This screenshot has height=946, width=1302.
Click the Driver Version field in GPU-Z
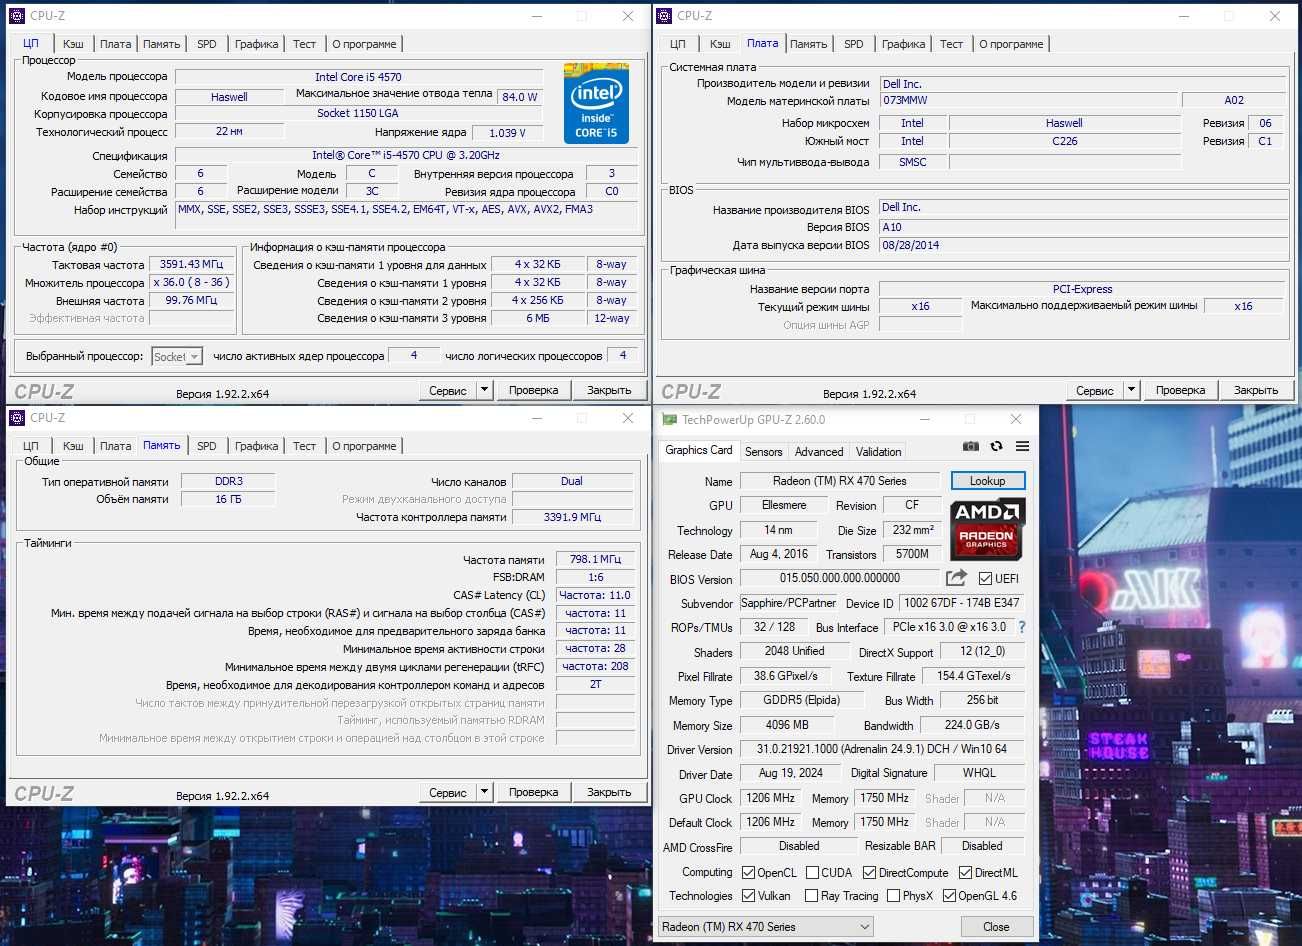(882, 749)
